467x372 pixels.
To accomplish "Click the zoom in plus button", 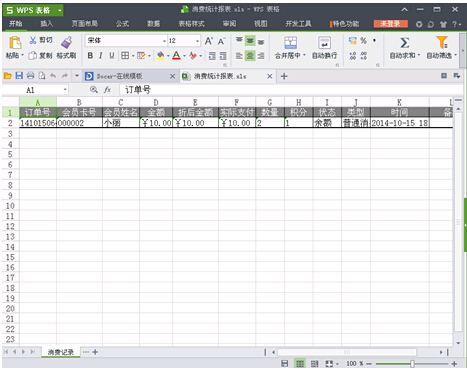I will (454, 364).
